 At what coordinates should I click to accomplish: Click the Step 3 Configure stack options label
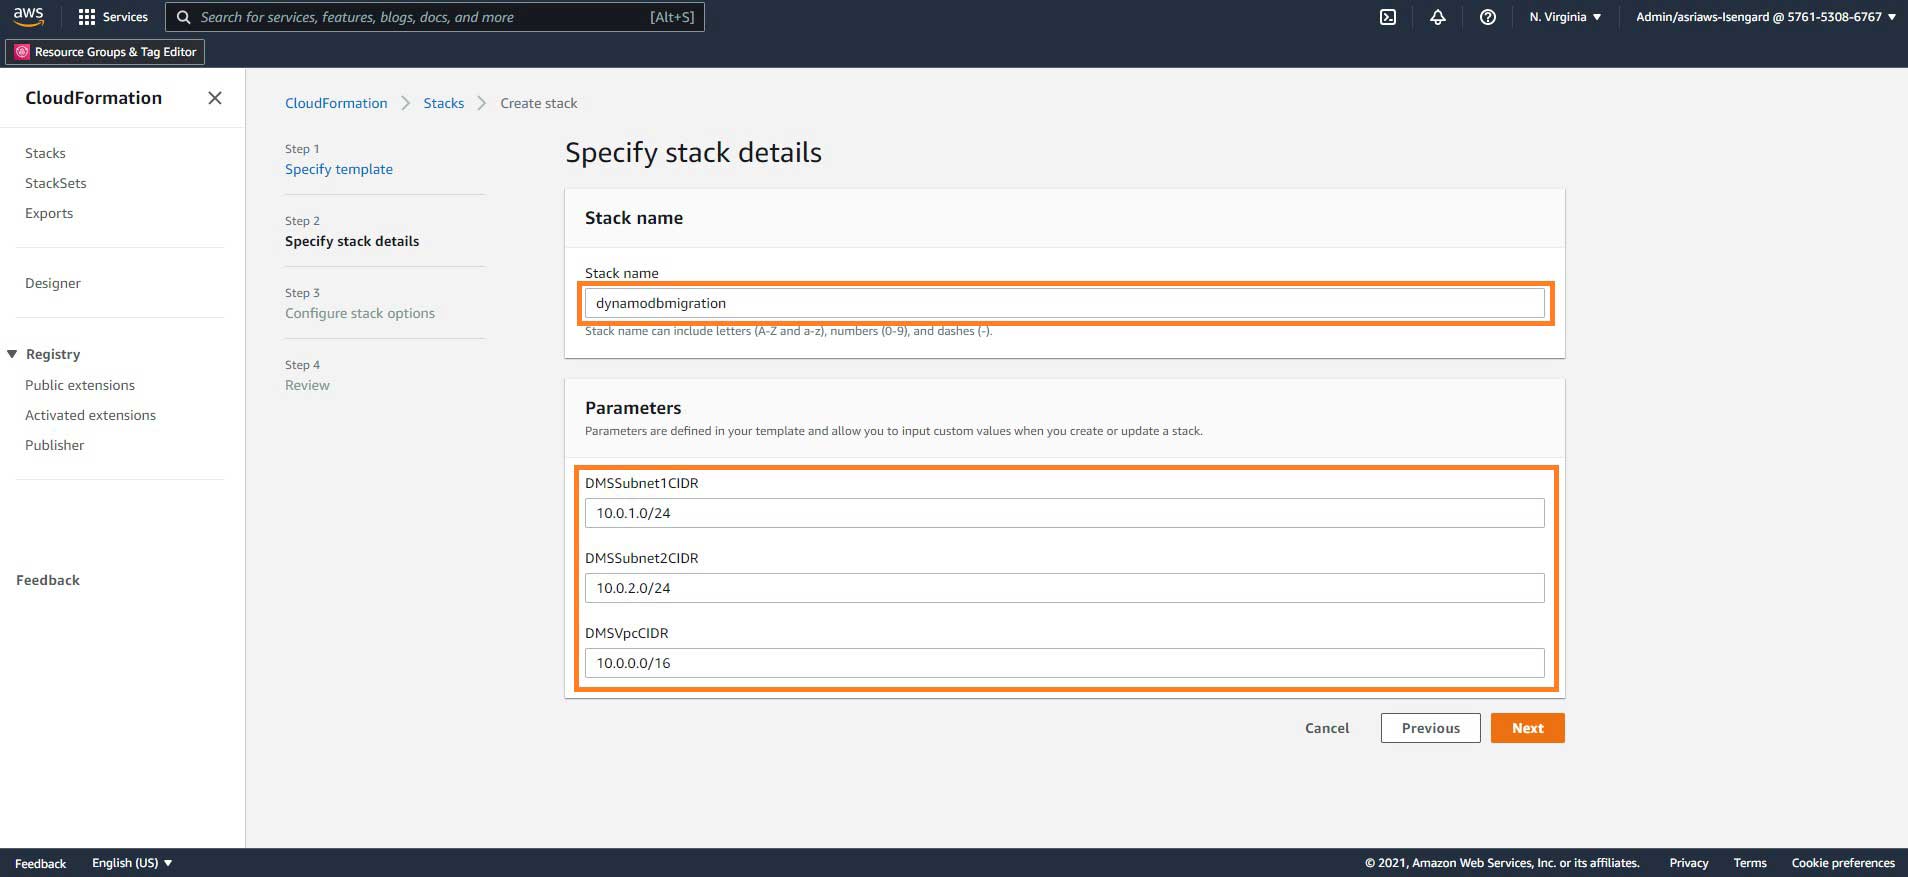point(360,313)
